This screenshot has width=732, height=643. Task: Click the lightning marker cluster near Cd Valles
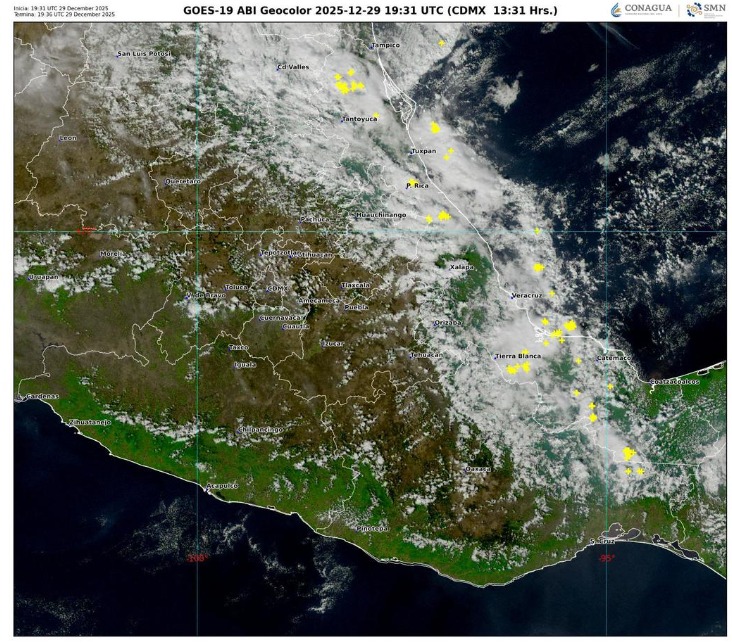[348, 84]
